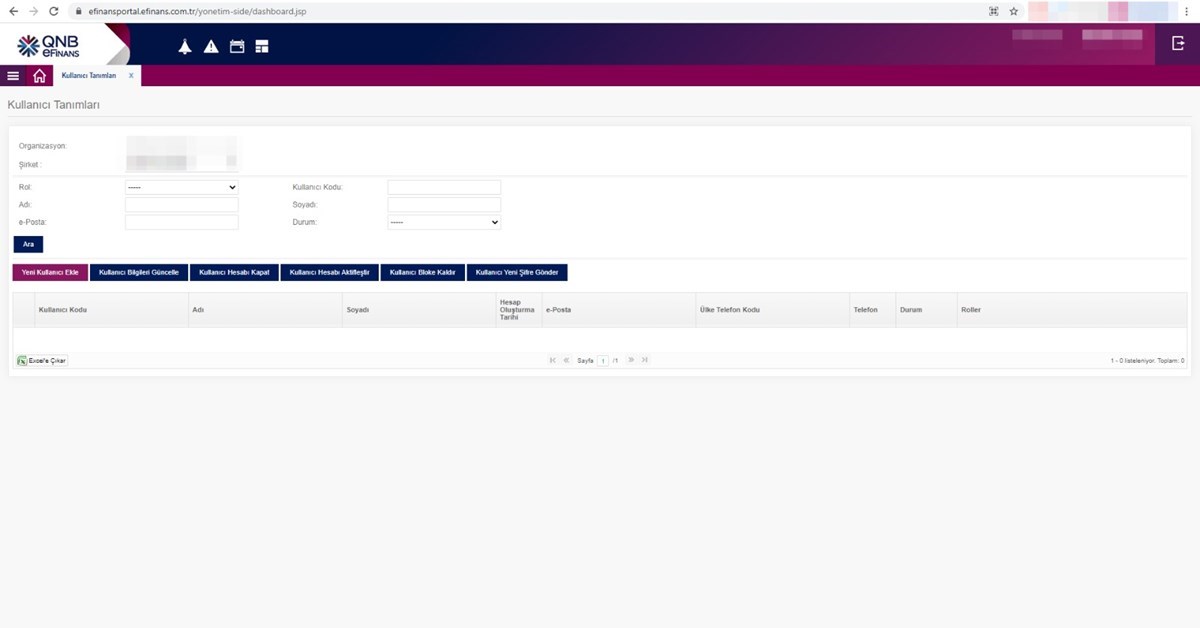Click the QR code icon in address bar

pos(994,11)
